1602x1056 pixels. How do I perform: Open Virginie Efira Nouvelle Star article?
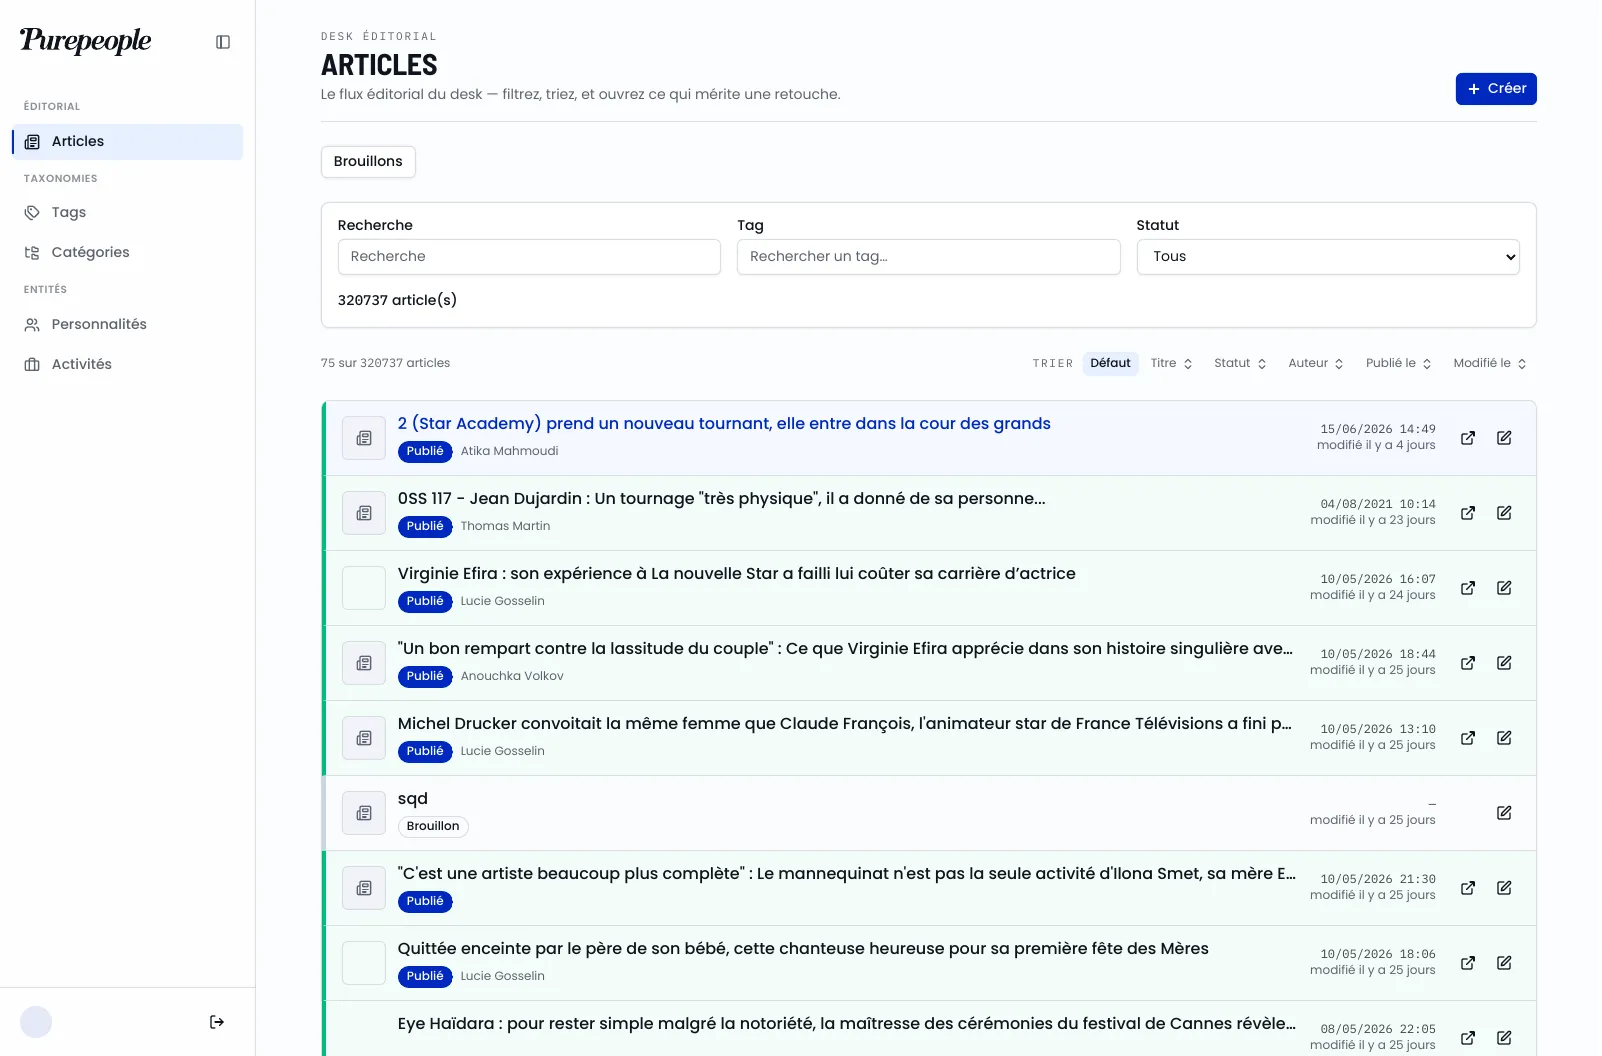click(x=737, y=574)
